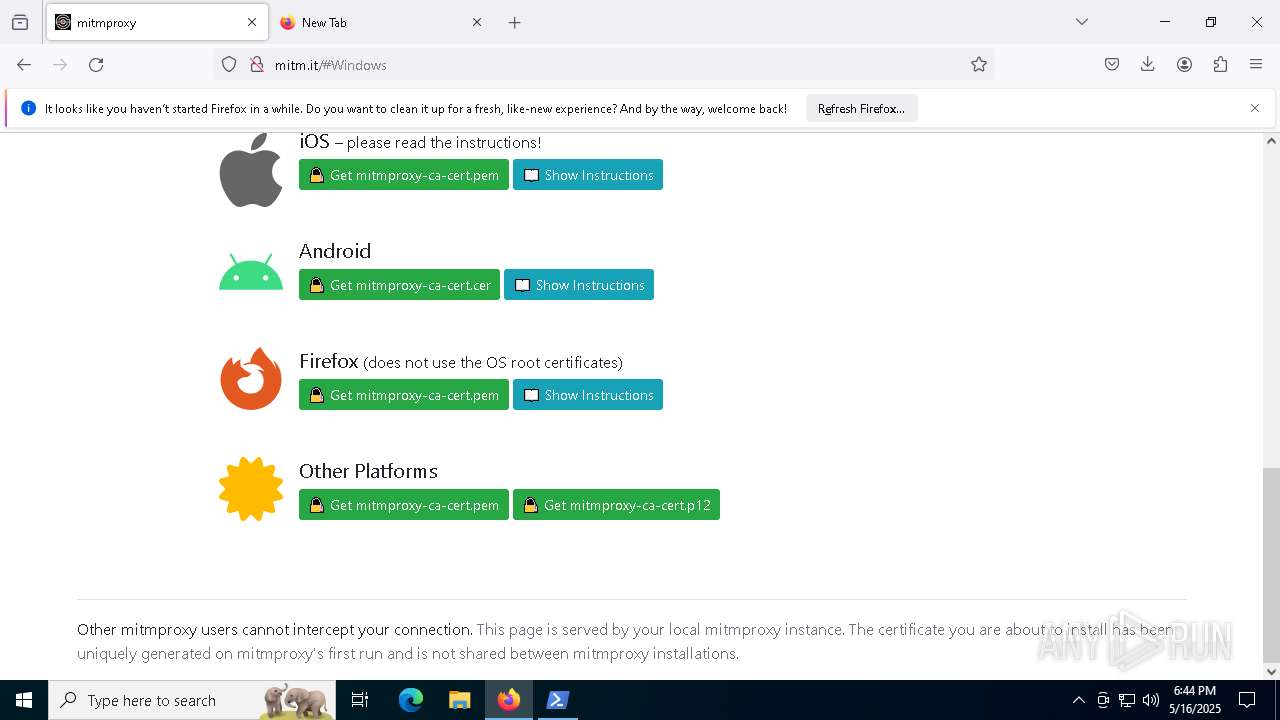Download Android mitmproxy-ca-cert.cer
1280x720 pixels.
[x=399, y=285]
